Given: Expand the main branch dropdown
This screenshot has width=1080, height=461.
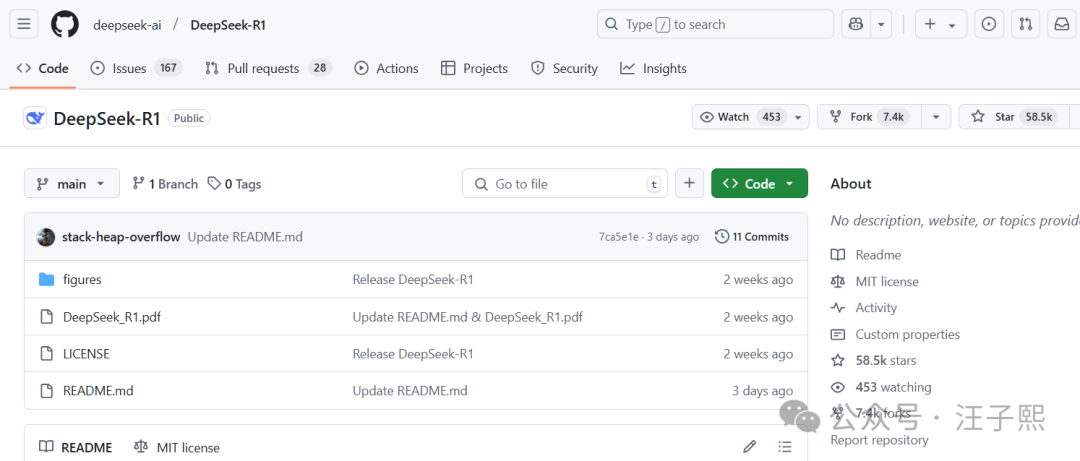Looking at the screenshot, I should point(72,184).
